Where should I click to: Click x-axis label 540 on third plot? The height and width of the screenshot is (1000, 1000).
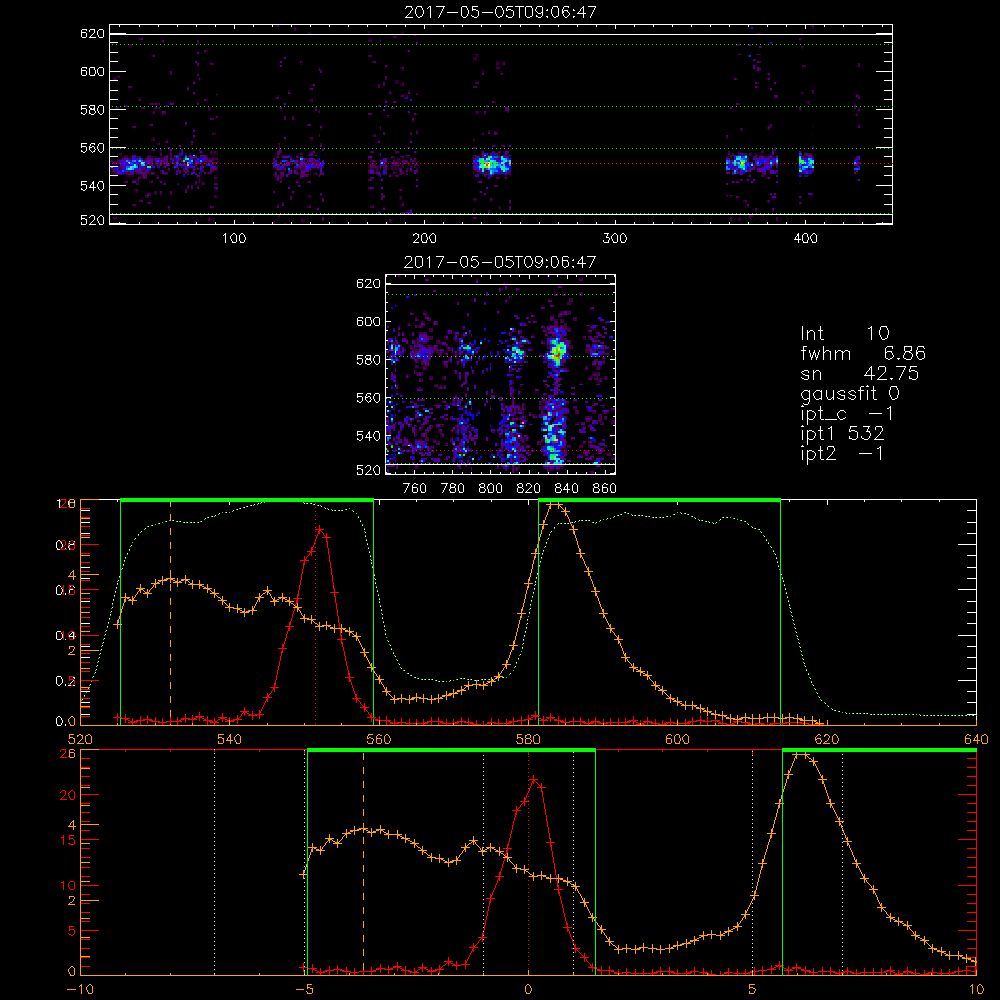coord(230,739)
